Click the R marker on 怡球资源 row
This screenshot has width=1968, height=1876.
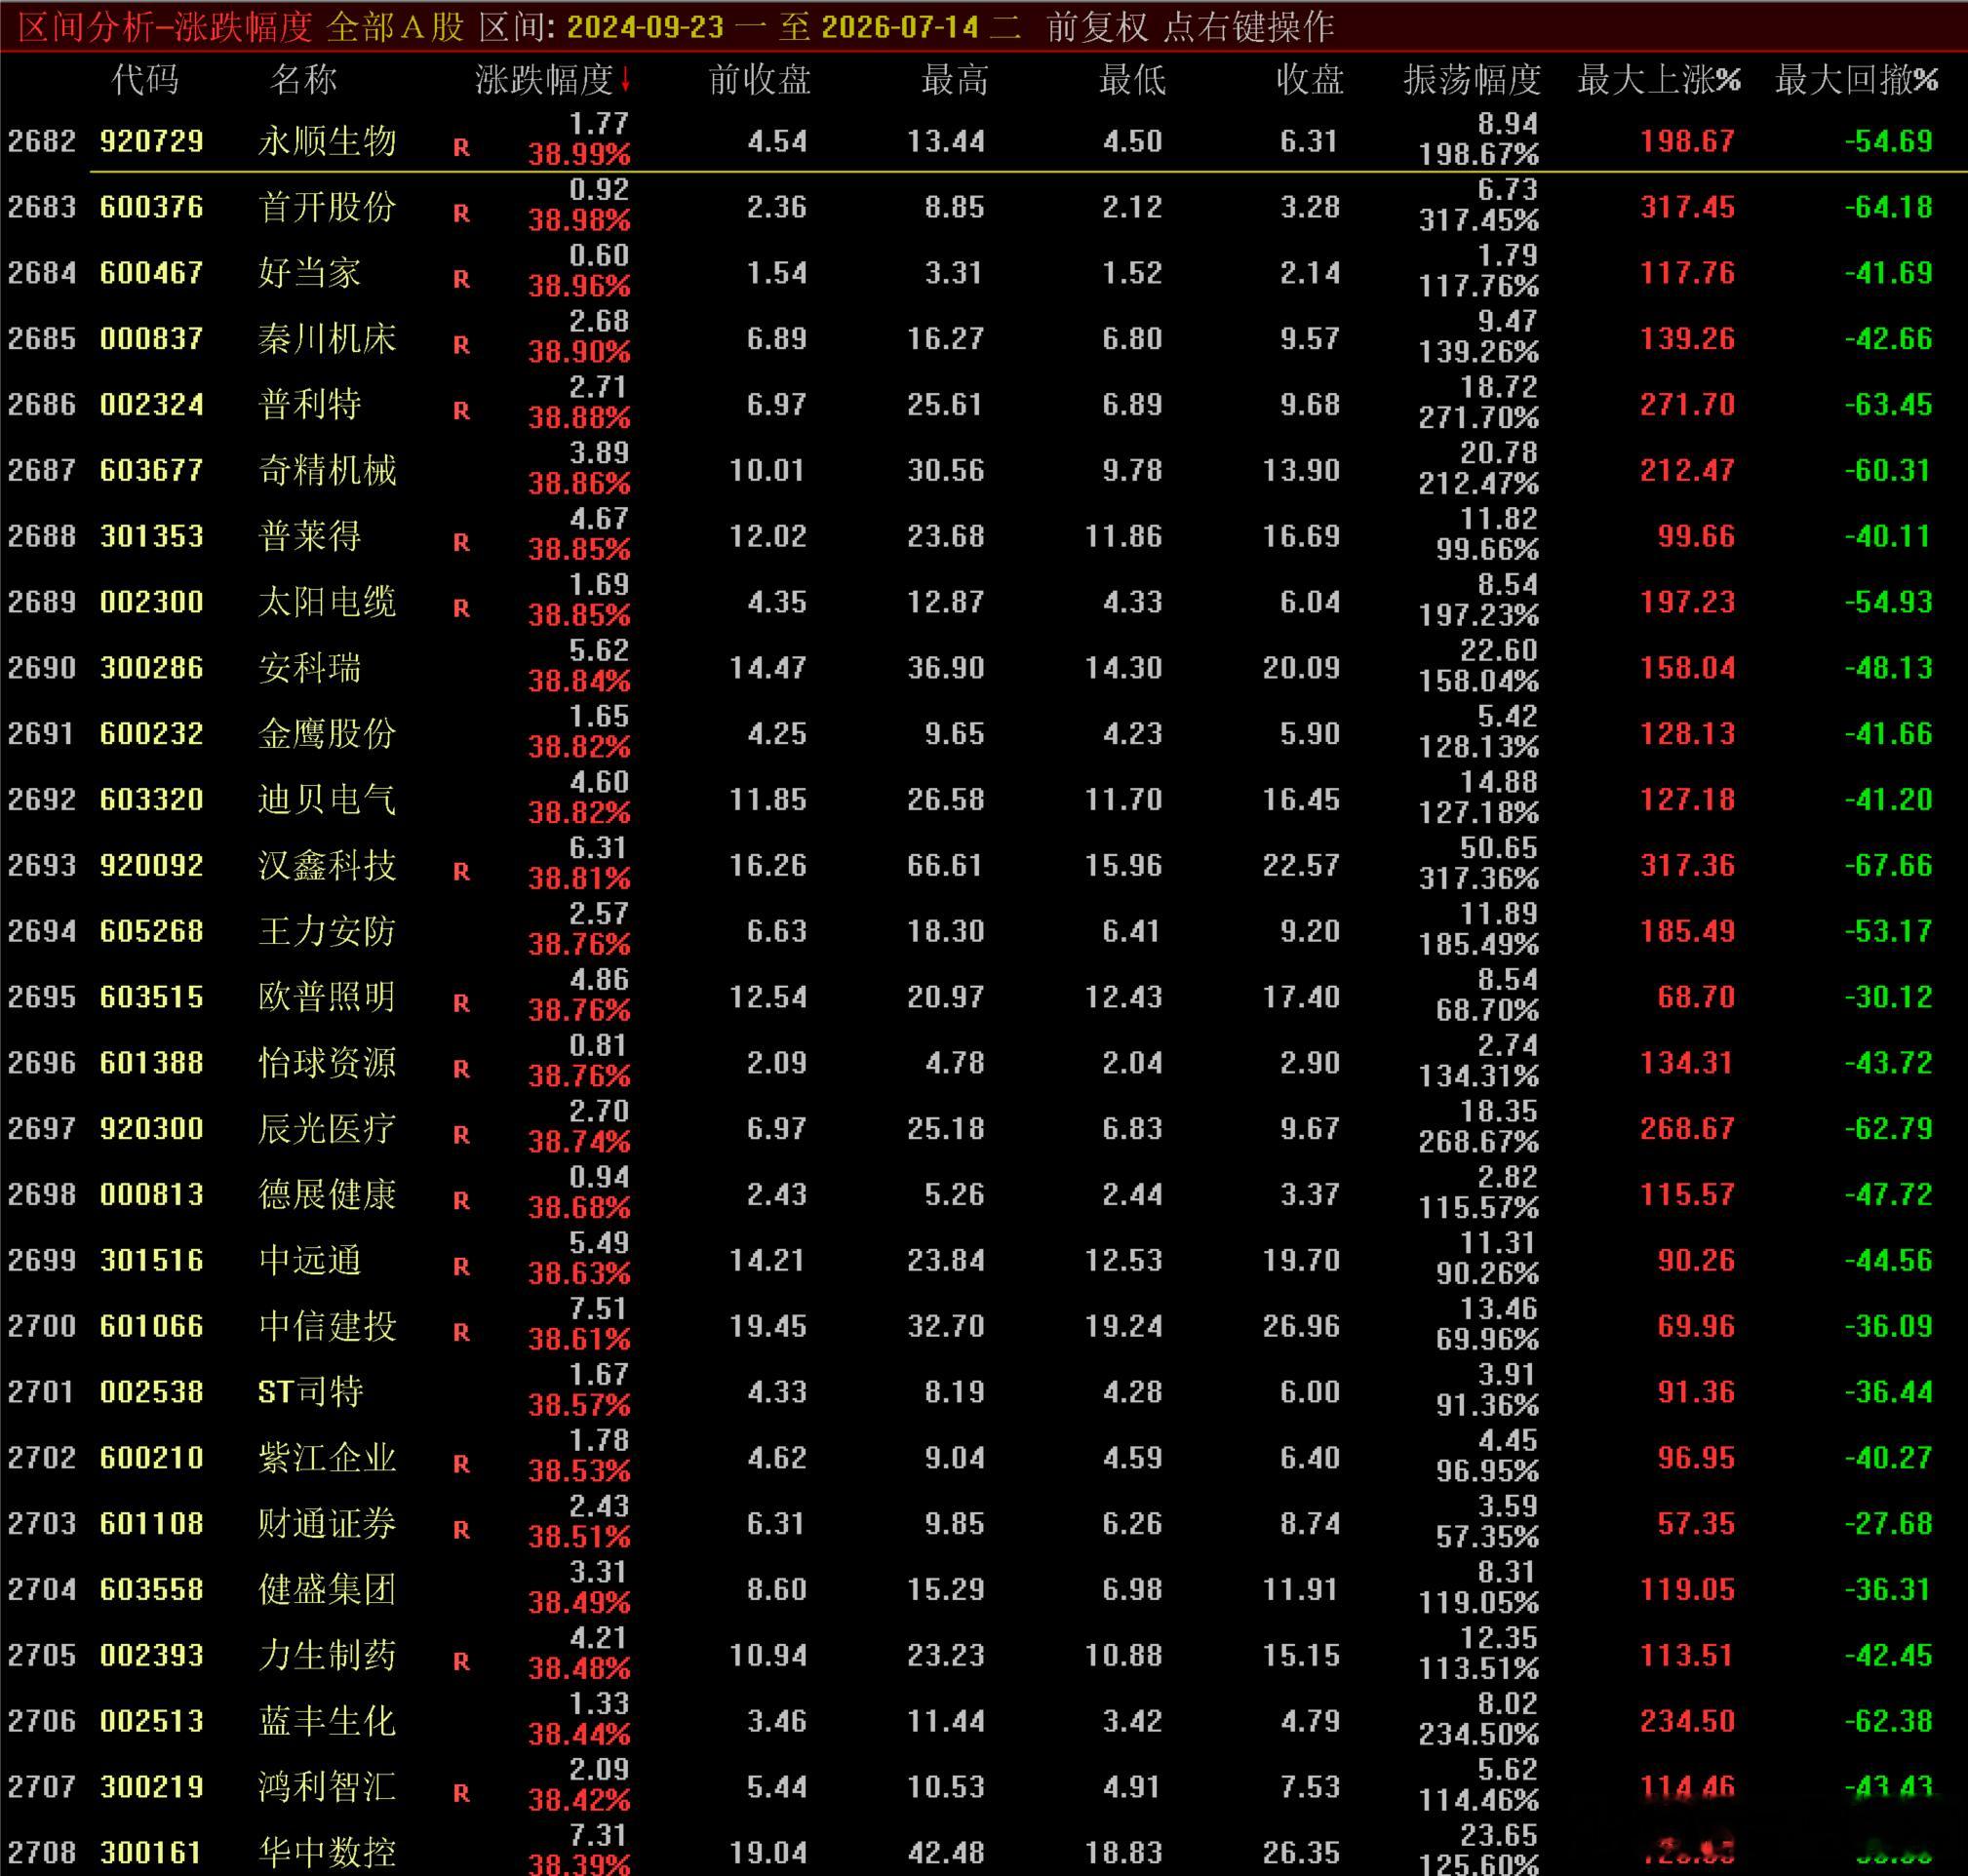coord(461,1069)
